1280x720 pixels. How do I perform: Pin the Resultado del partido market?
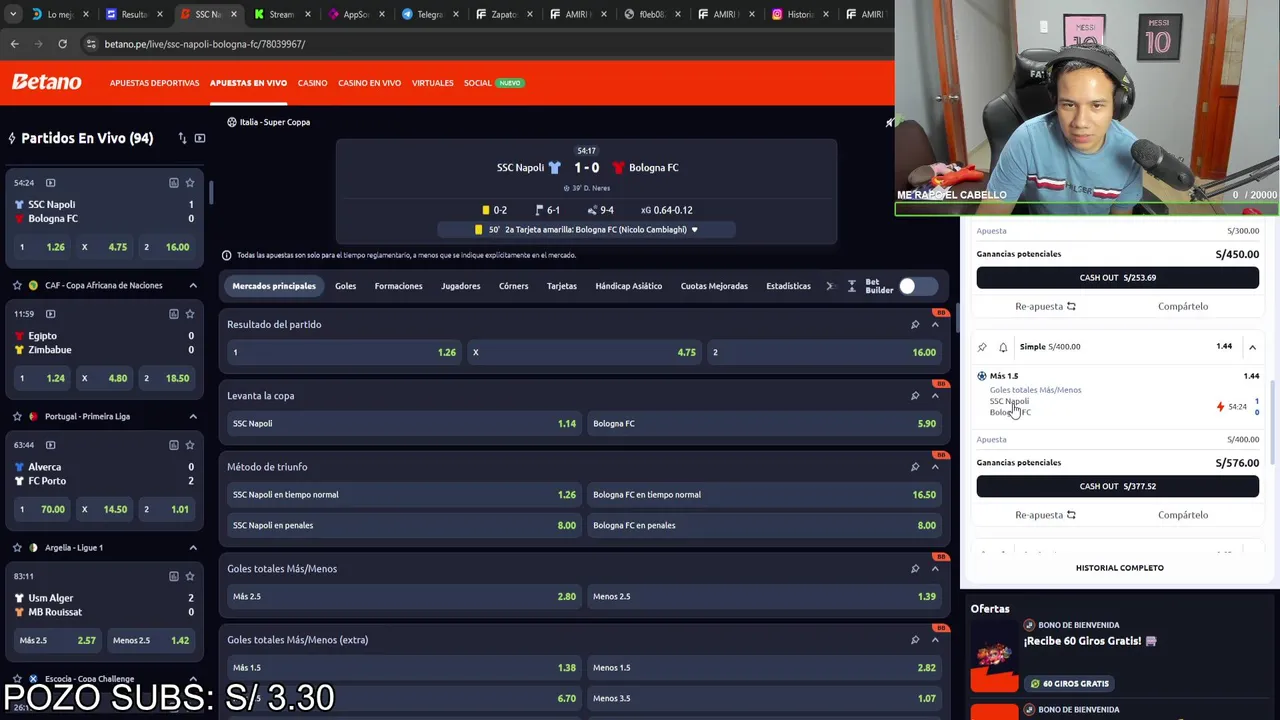(914, 324)
